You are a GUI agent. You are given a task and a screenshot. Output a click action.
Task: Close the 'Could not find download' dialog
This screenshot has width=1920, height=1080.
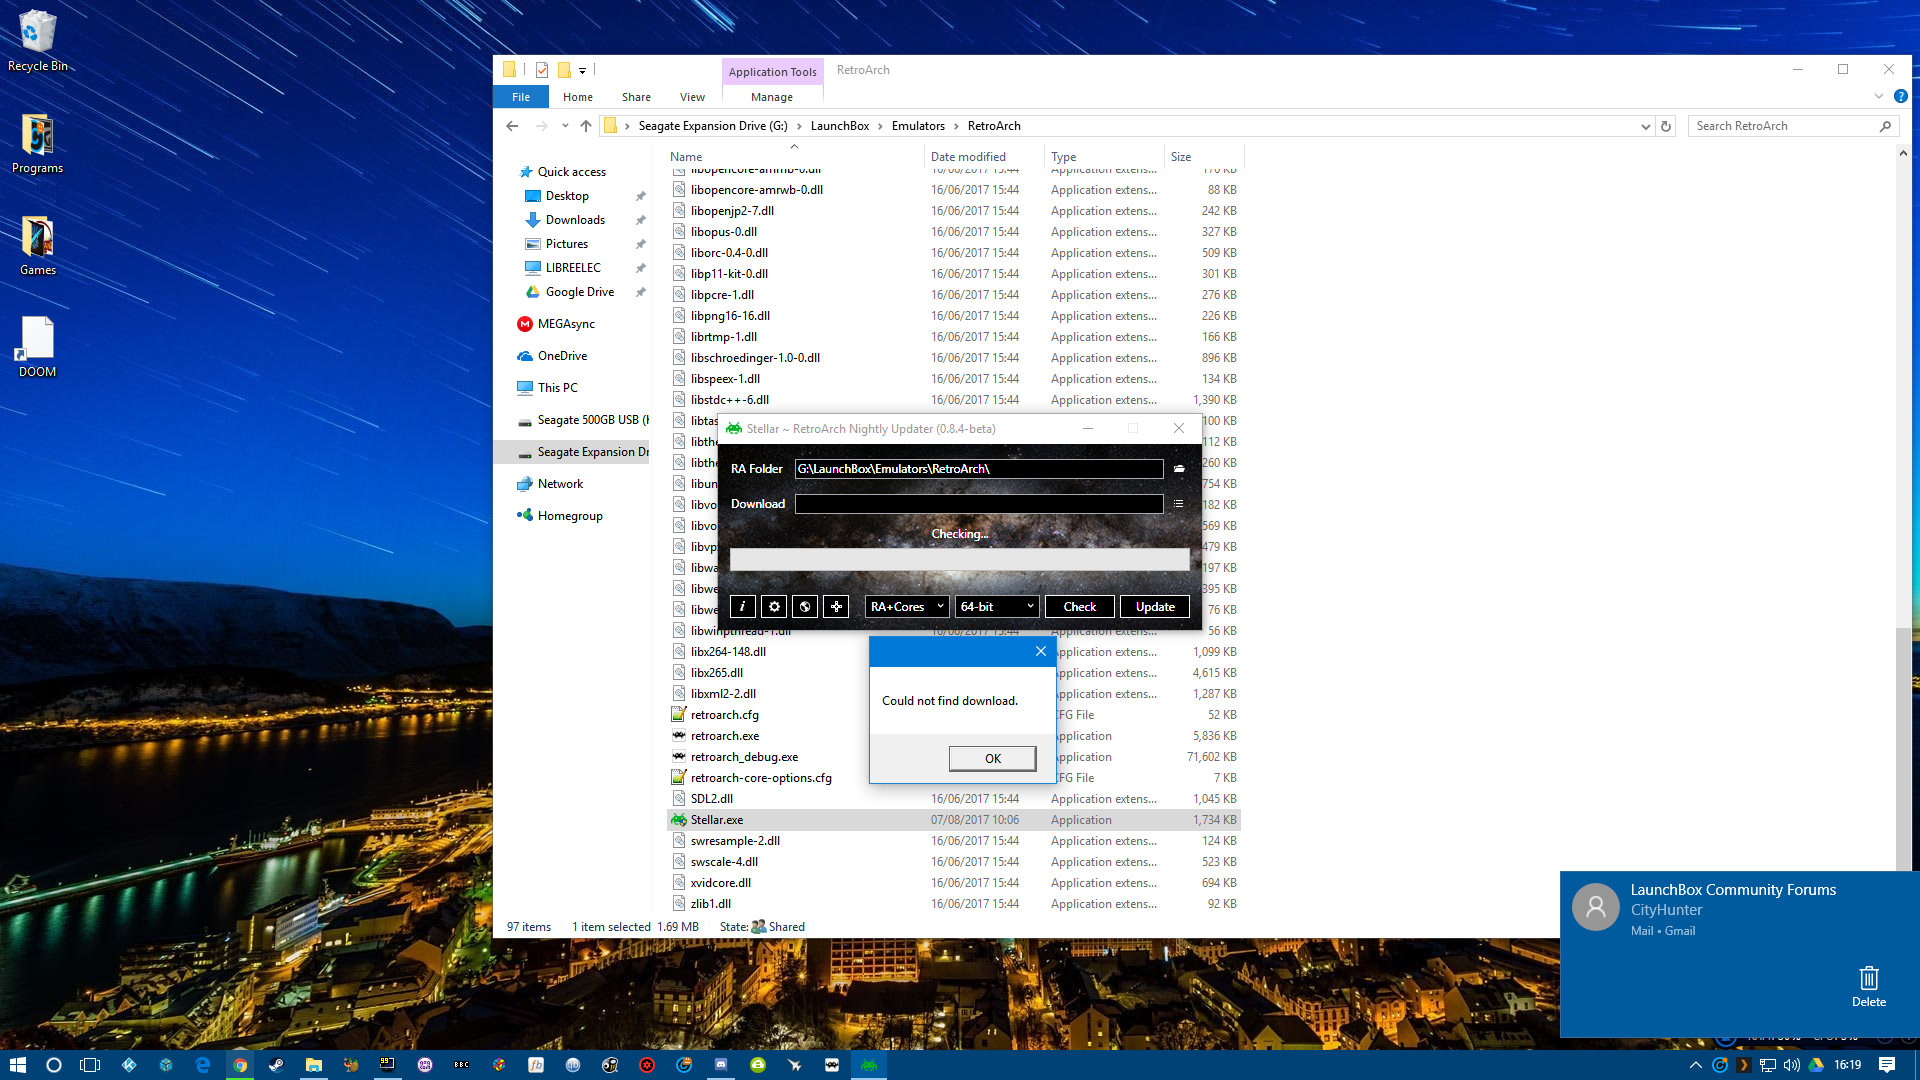coord(1040,651)
